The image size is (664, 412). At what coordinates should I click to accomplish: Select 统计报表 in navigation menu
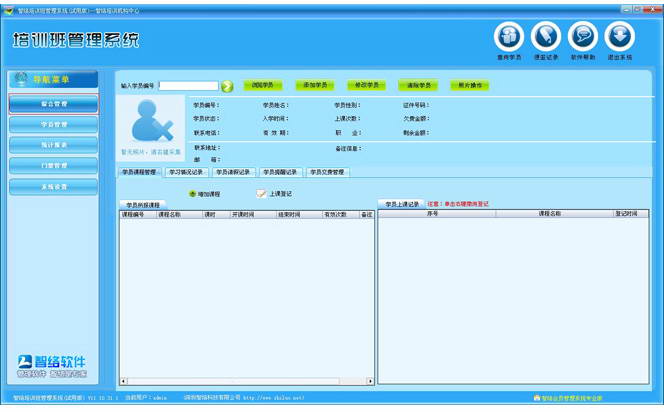tap(54, 145)
